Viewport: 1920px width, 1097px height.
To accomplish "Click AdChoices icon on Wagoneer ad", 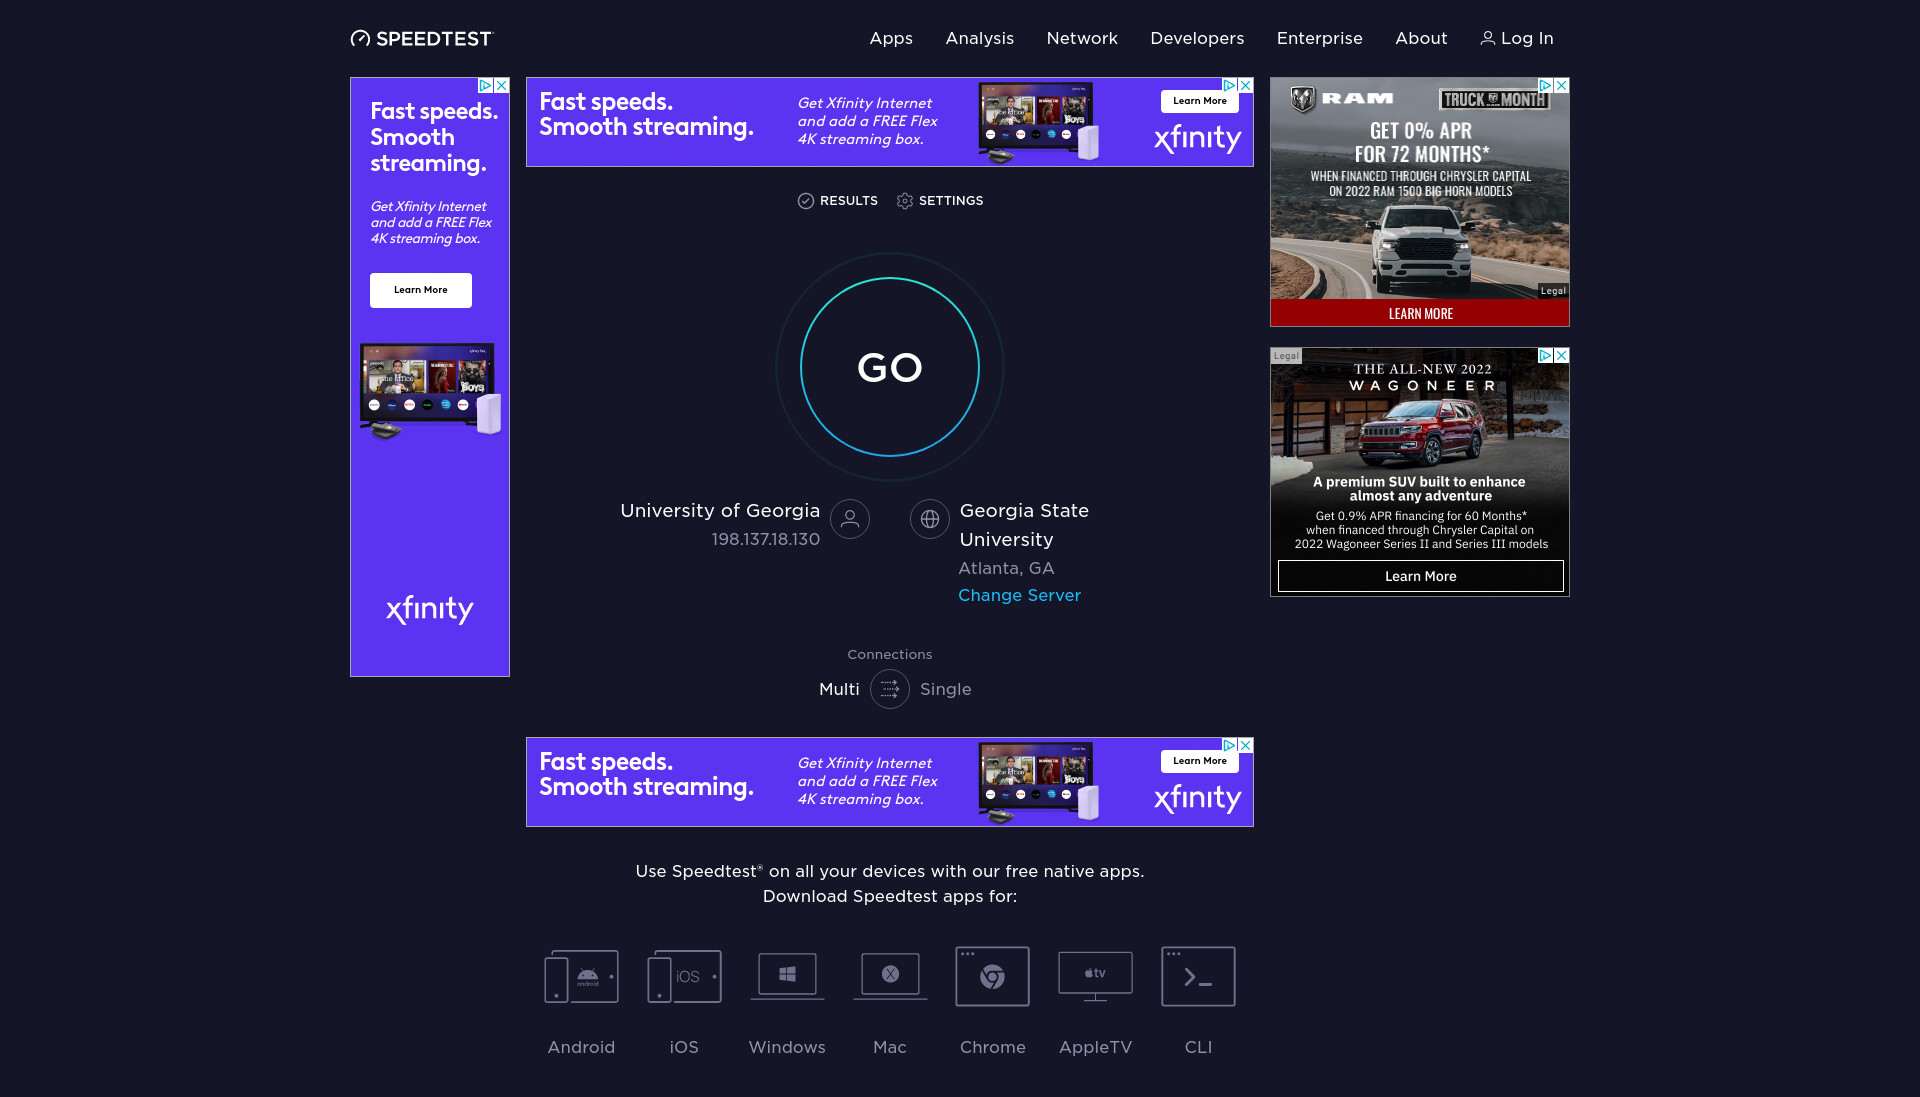I will point(1546,356).
